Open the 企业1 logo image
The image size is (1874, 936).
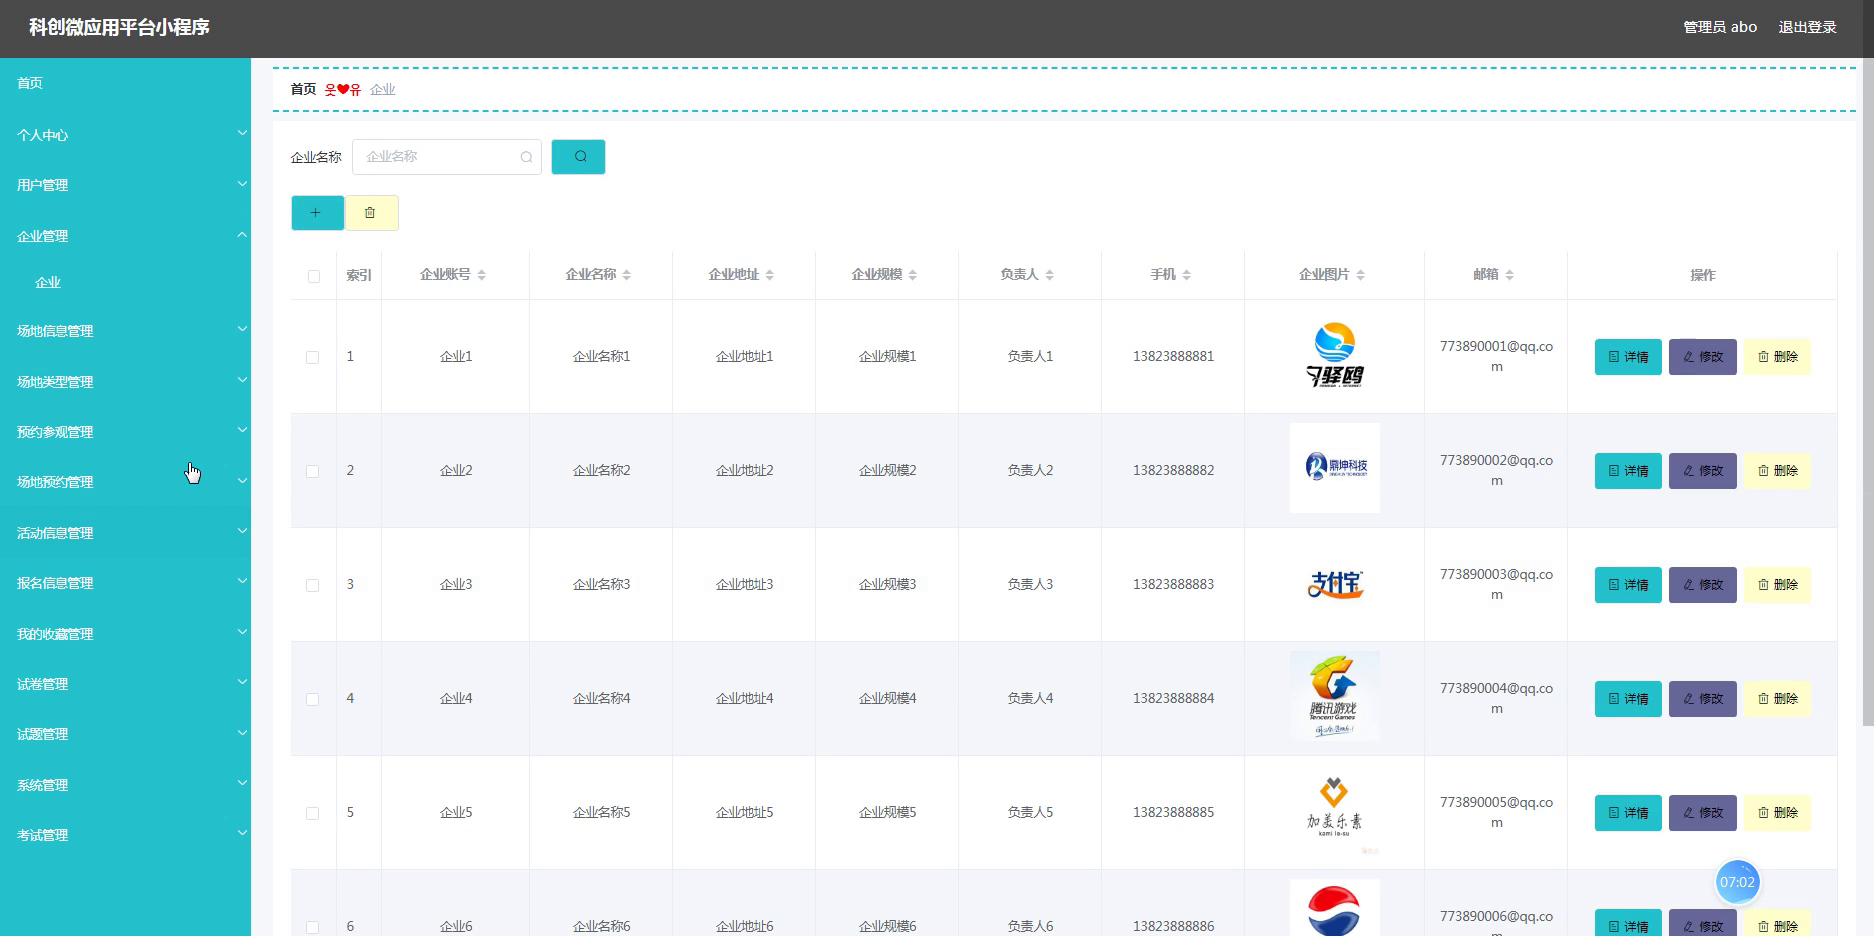click(x=1335, y=356)
